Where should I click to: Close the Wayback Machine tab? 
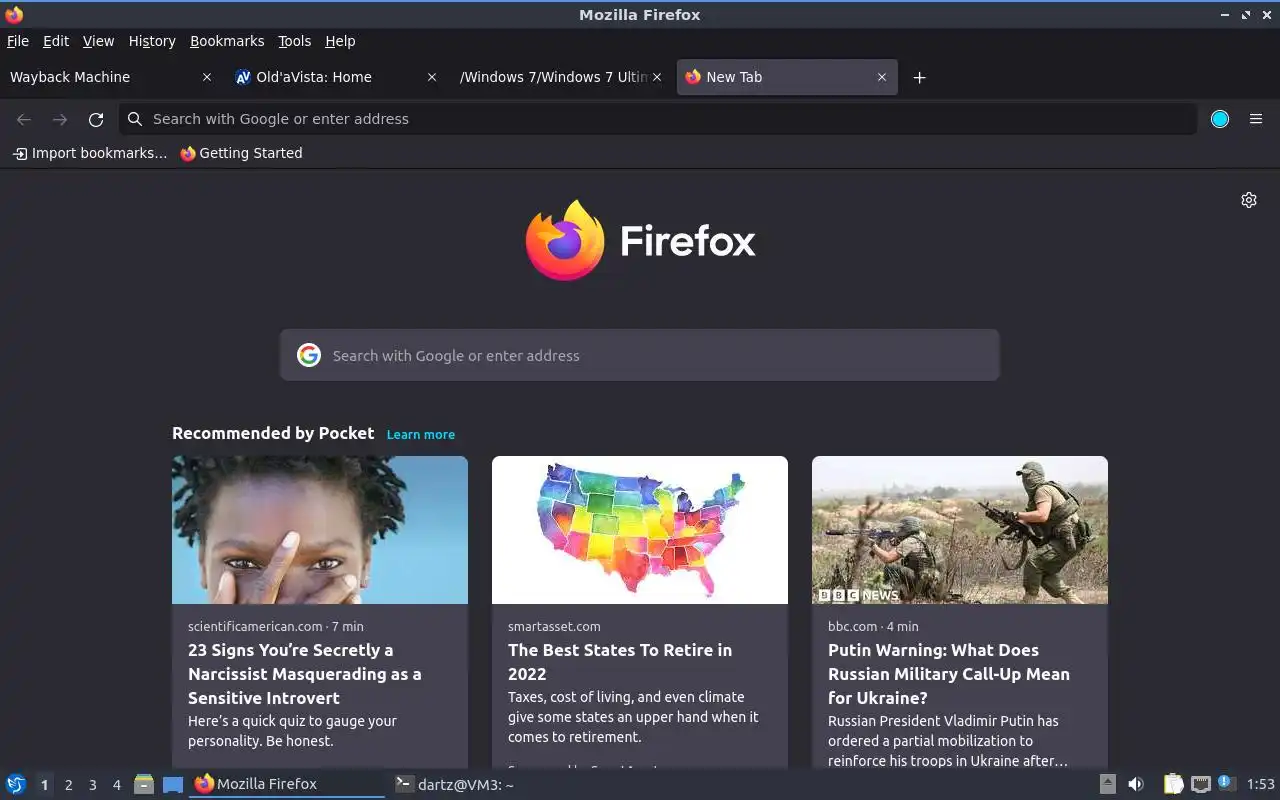coord(207,77)
